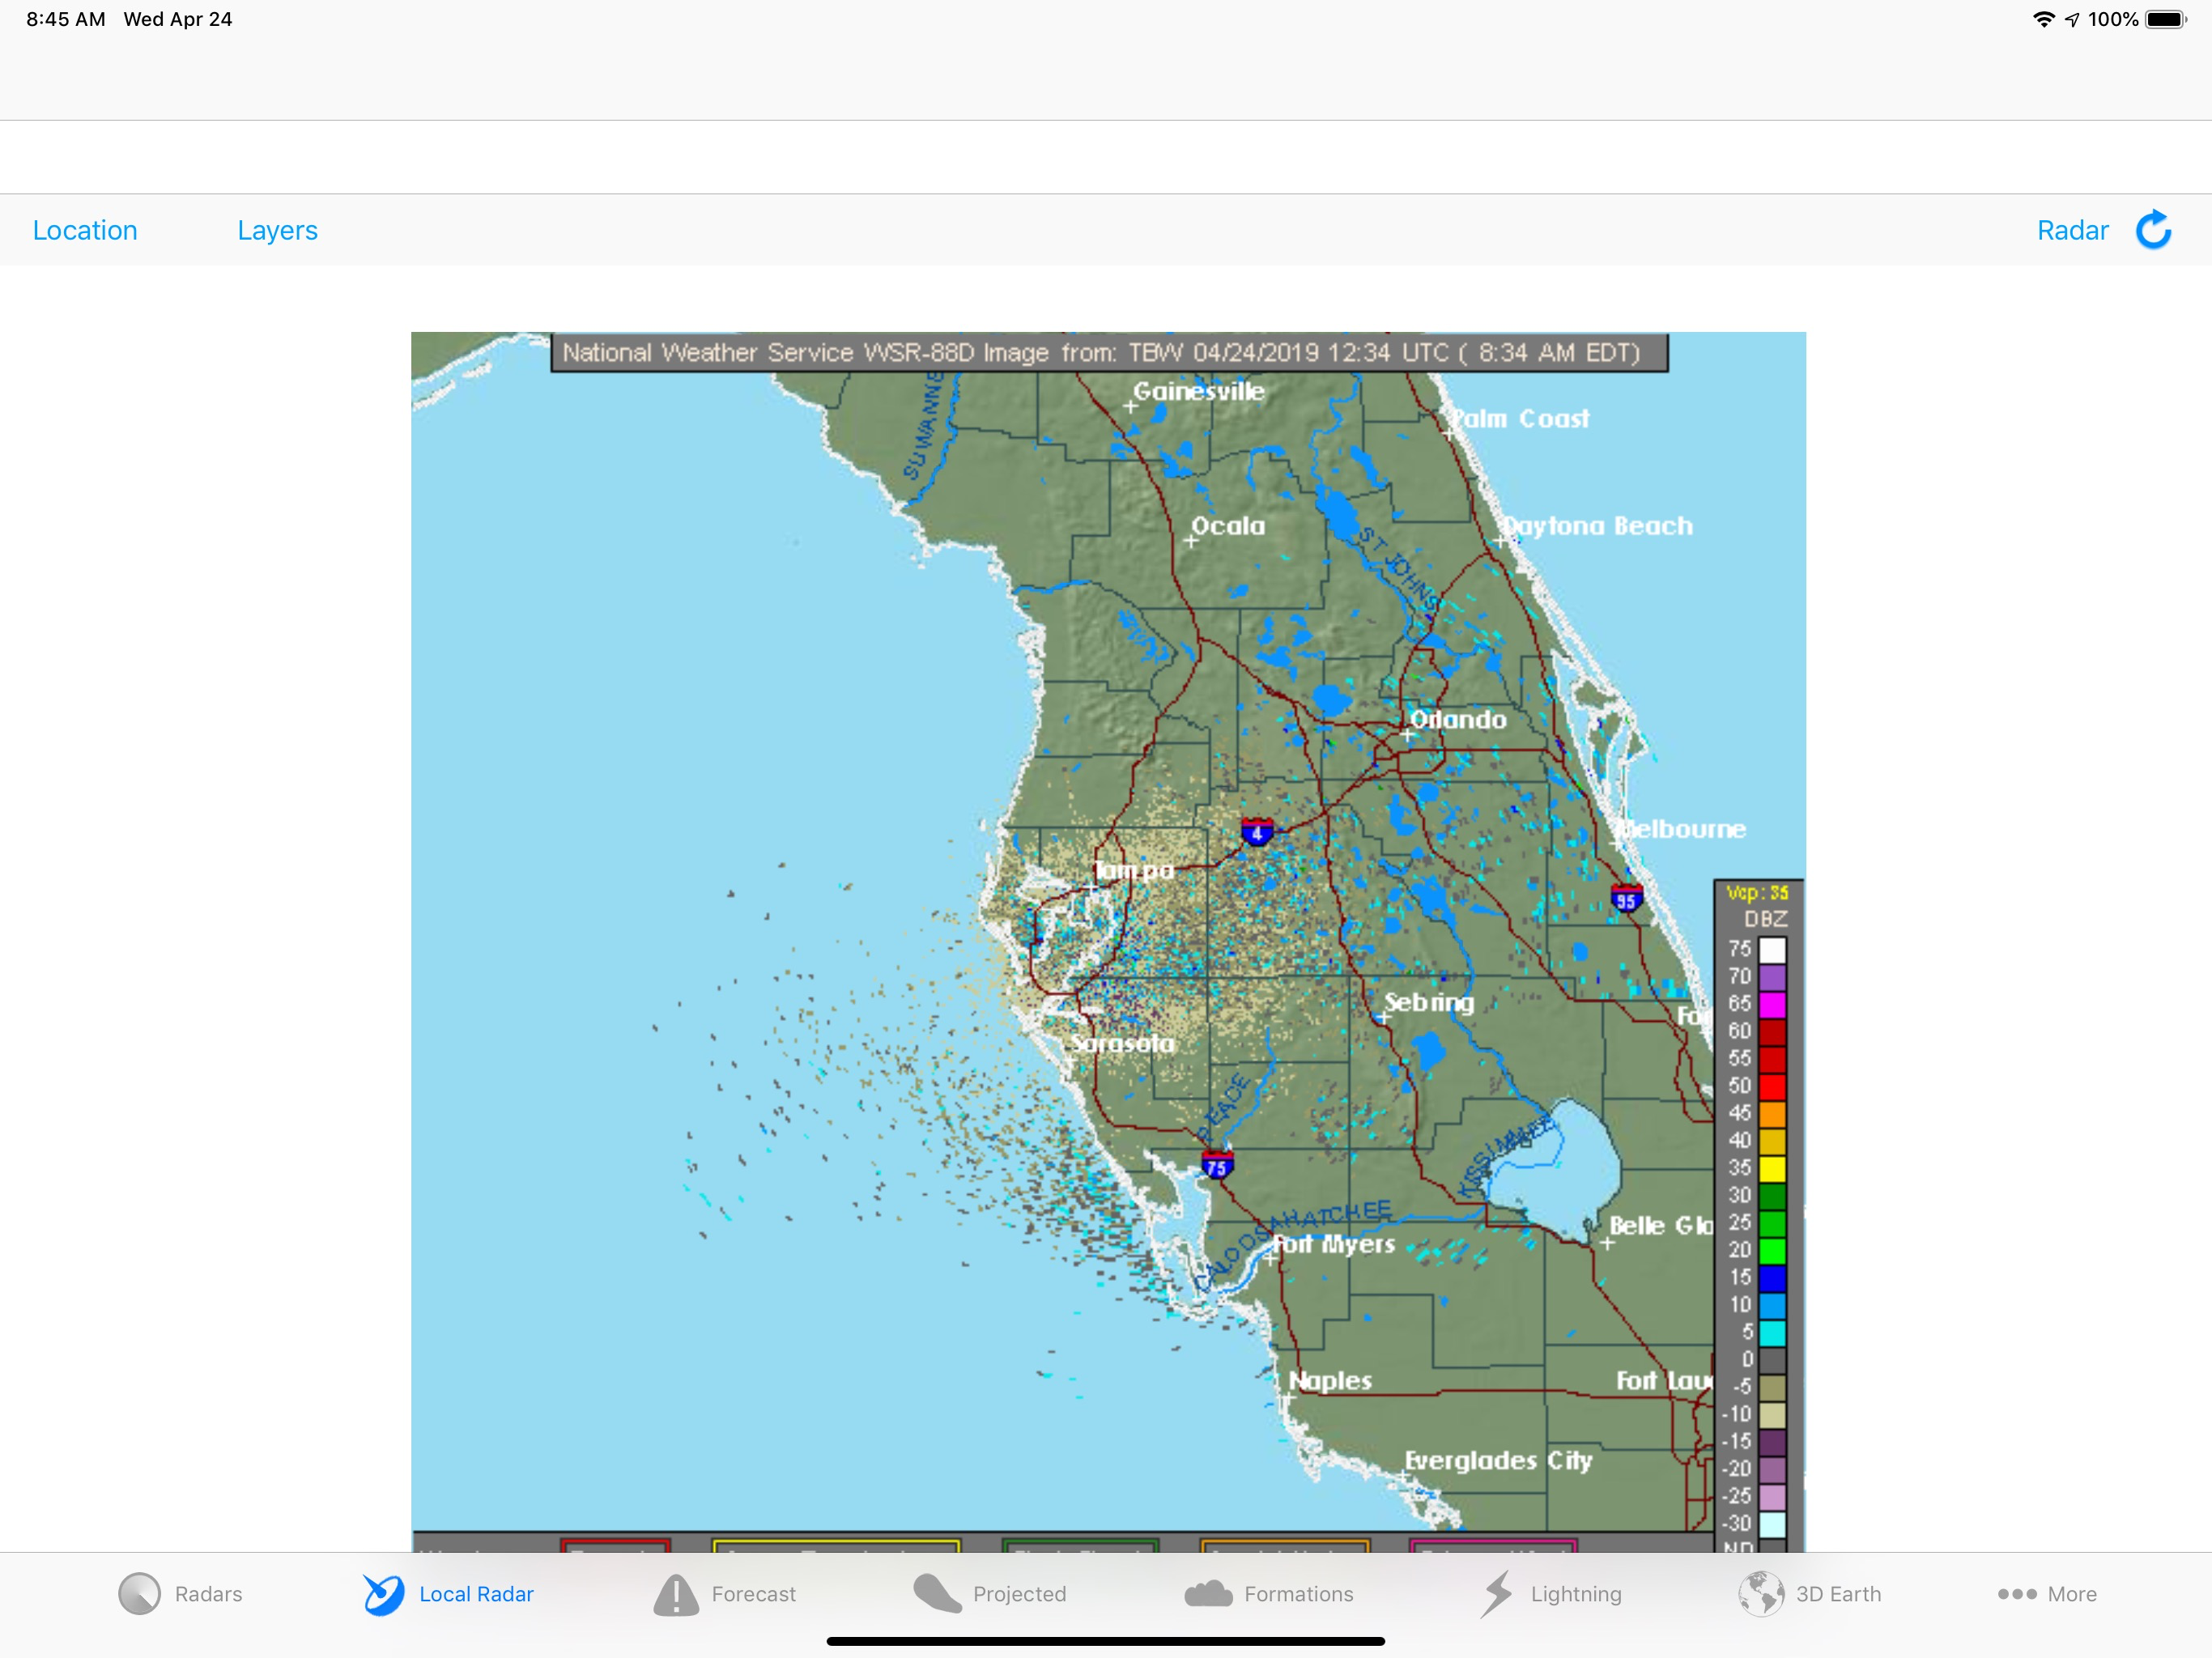Image resolution: width=2212 pixels, height=1658 pixels.
Task: Tap the 3D Earth globe icon
Action: point(1761,1594)
